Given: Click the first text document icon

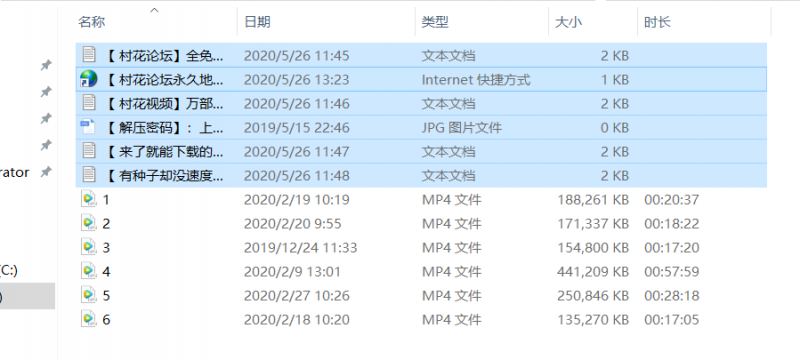Looking at the screenshot, I should (x=89, y=55).
